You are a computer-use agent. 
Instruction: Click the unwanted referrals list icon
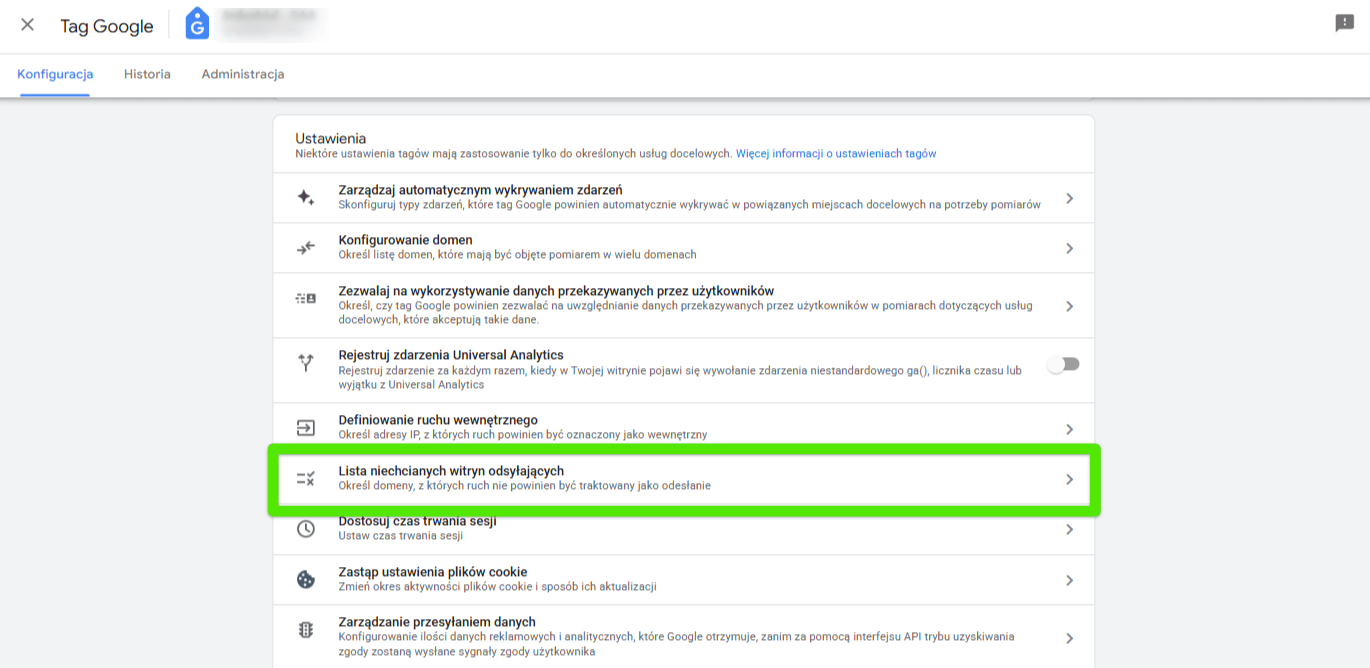pos(306,479)
